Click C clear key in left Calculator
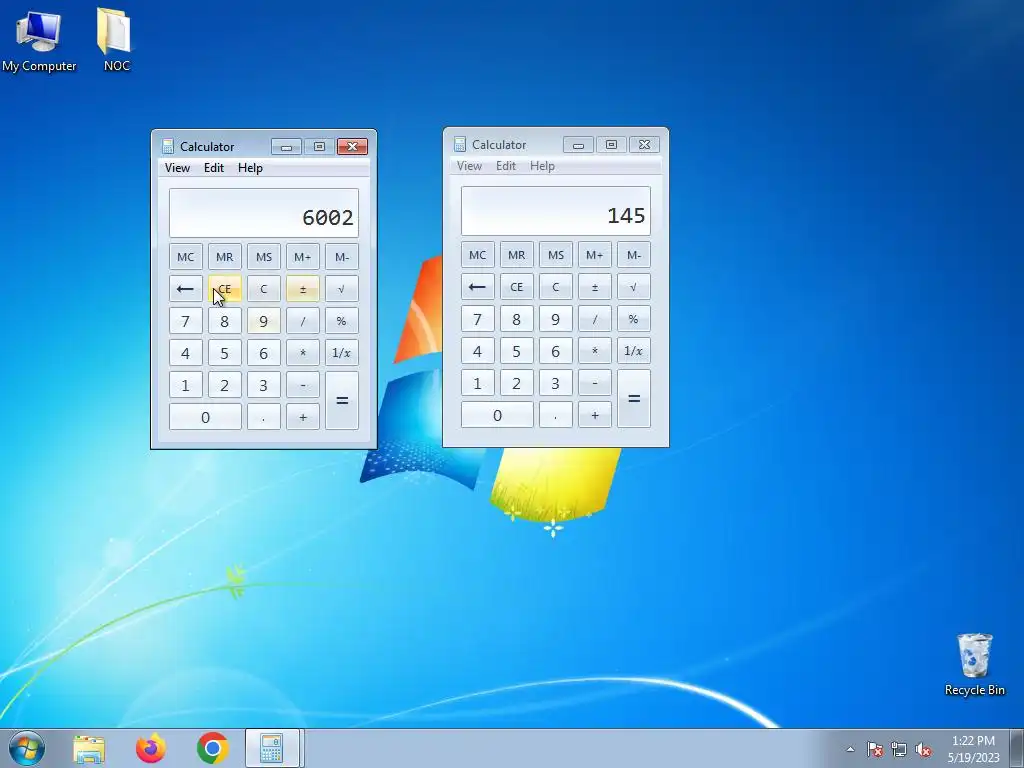Image resolution: width=1024 pixels, height=768 pixels. [263, 289]
